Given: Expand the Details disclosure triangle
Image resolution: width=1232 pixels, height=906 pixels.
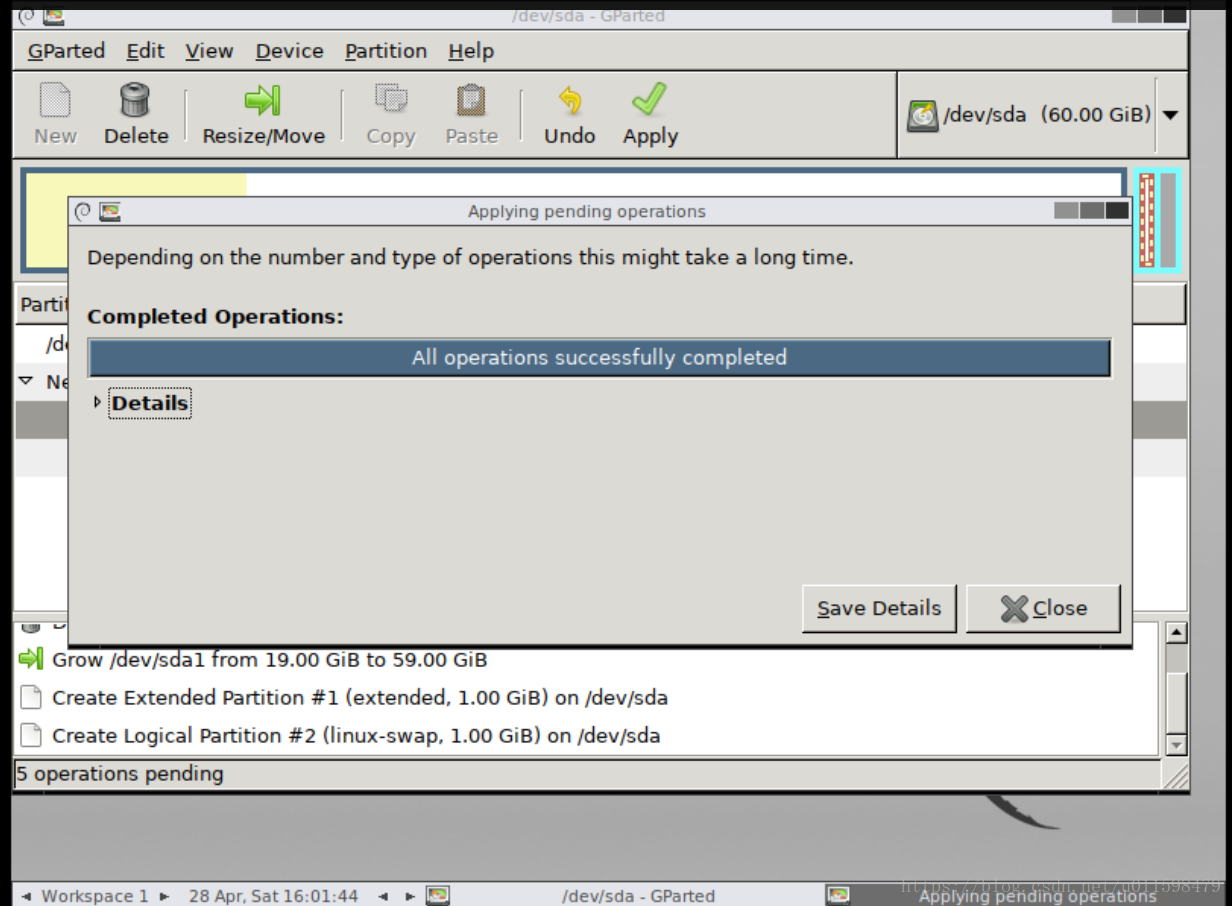Looking at the screenshot, I should (97, 402).
